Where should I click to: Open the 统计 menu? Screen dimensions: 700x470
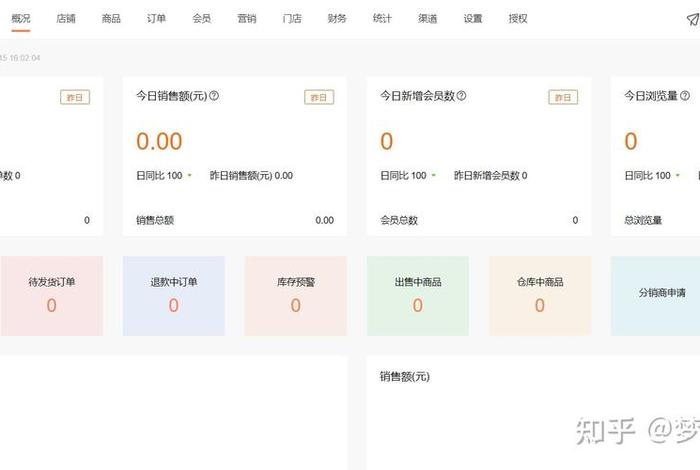point(382,18)
